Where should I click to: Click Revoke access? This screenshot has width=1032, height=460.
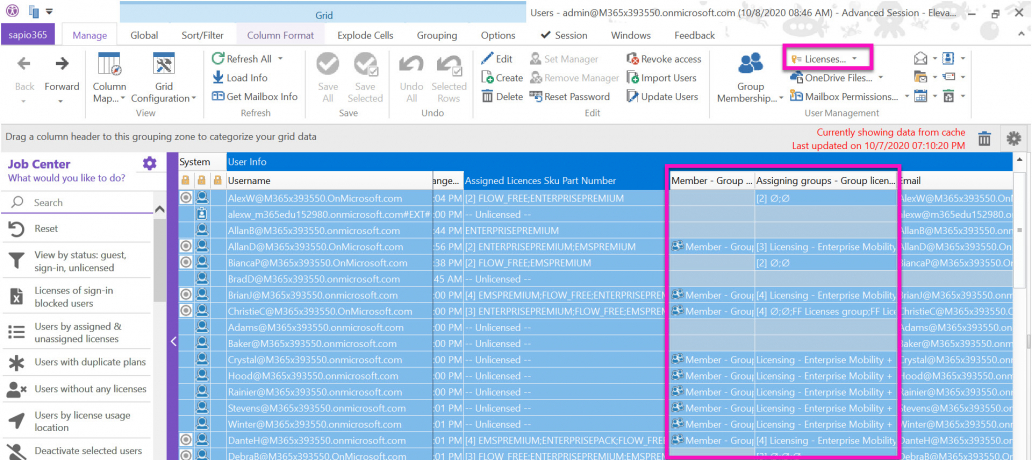coord(664,59)
